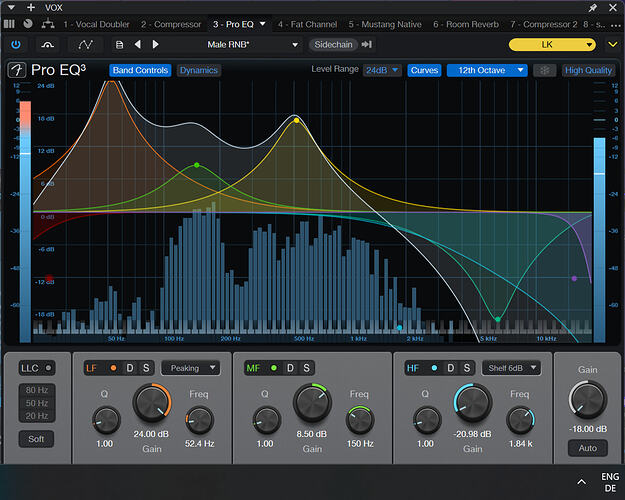The image size is (625, 500).
Task: Switch to the 4 - Fat Channel tab
Action: coord(307,24)
